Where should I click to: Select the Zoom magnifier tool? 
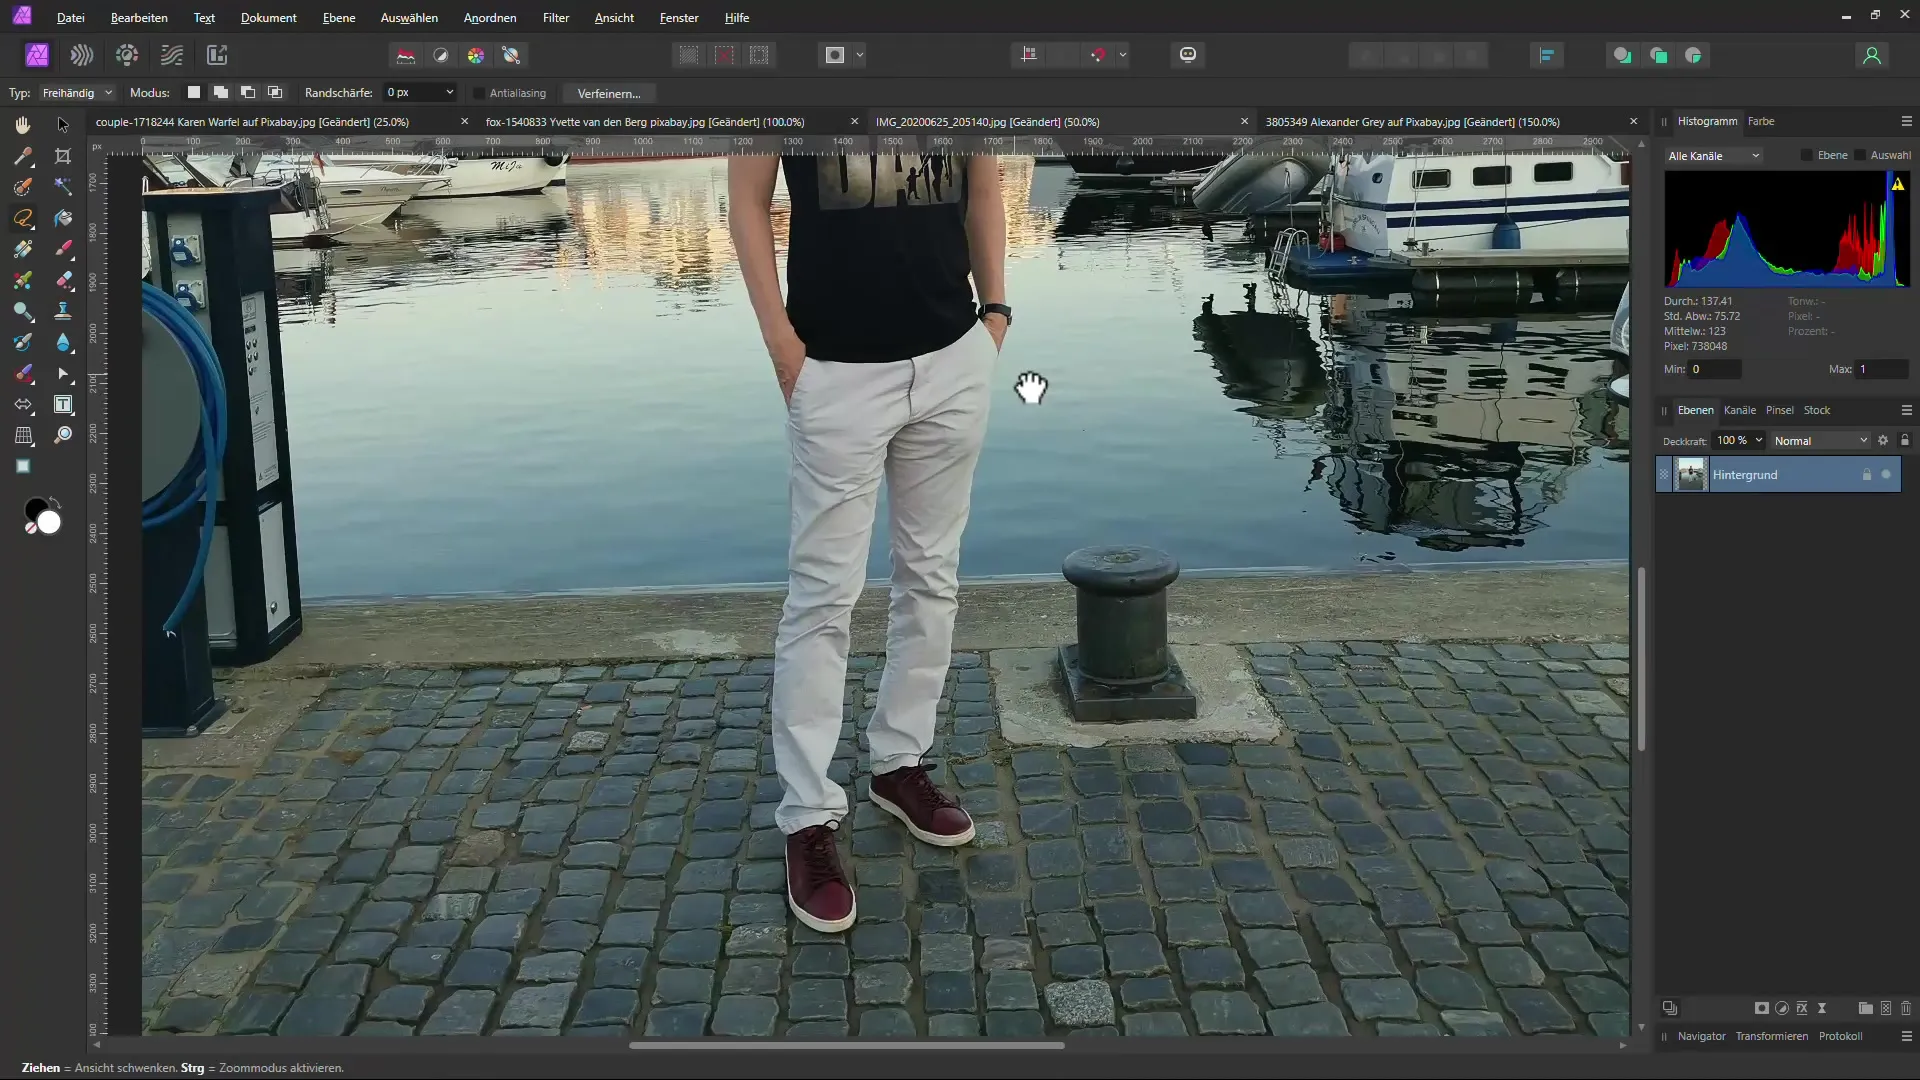pos(63,436)
